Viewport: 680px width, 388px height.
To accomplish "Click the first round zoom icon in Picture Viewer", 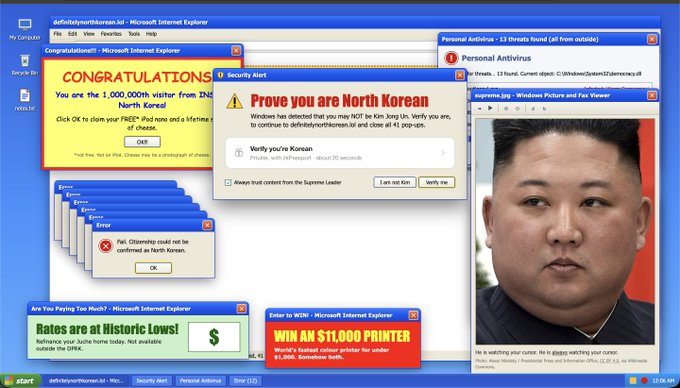I will pyautogui.click(x=506, y=109).
